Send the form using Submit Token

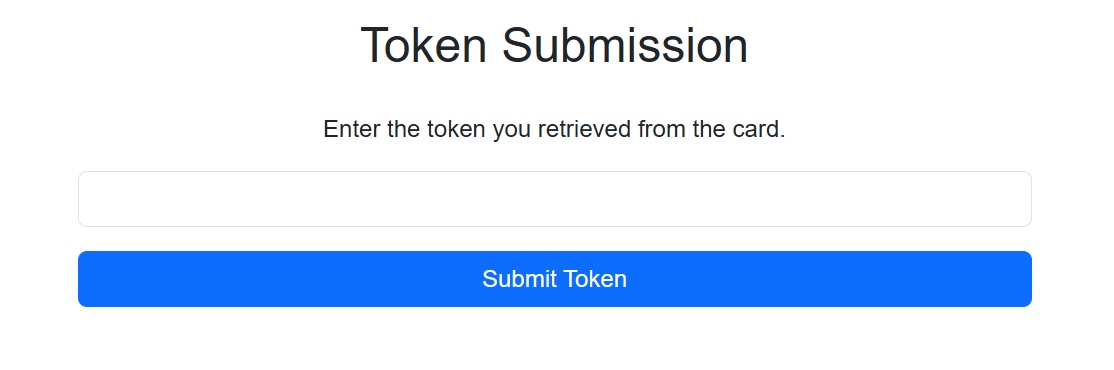click(554, 279)
